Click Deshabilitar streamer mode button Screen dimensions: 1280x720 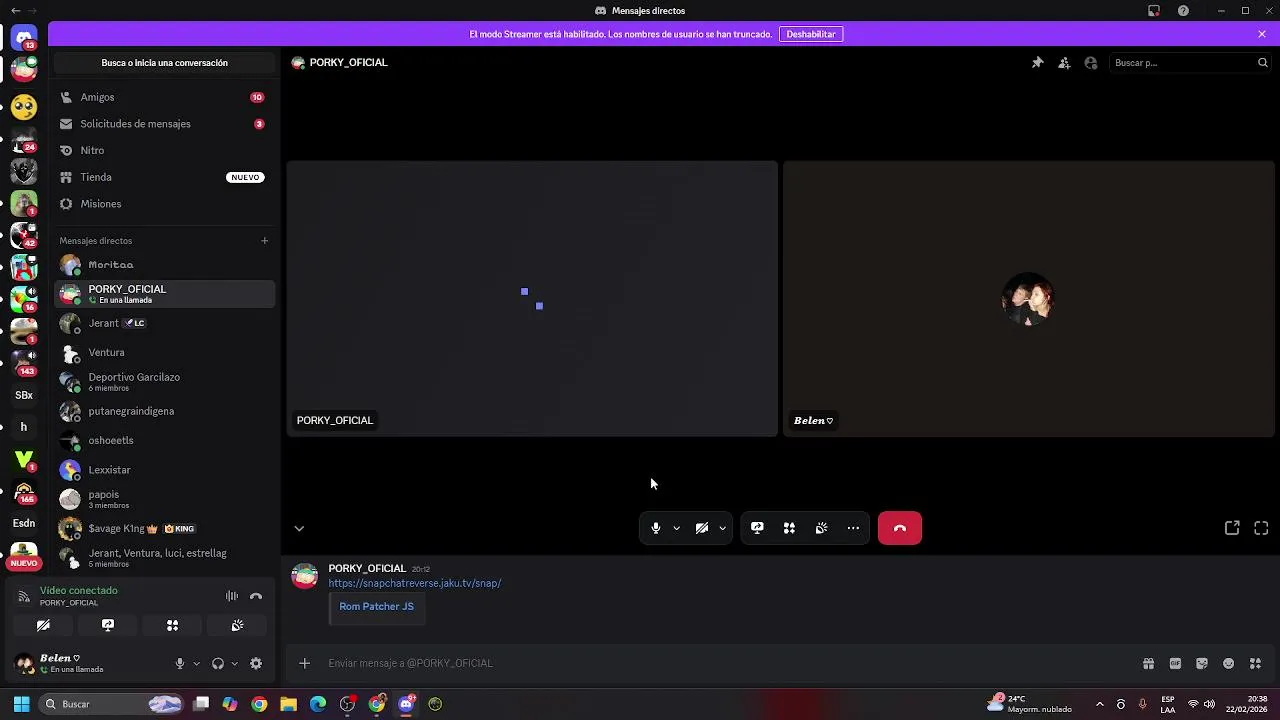[811, 34]
